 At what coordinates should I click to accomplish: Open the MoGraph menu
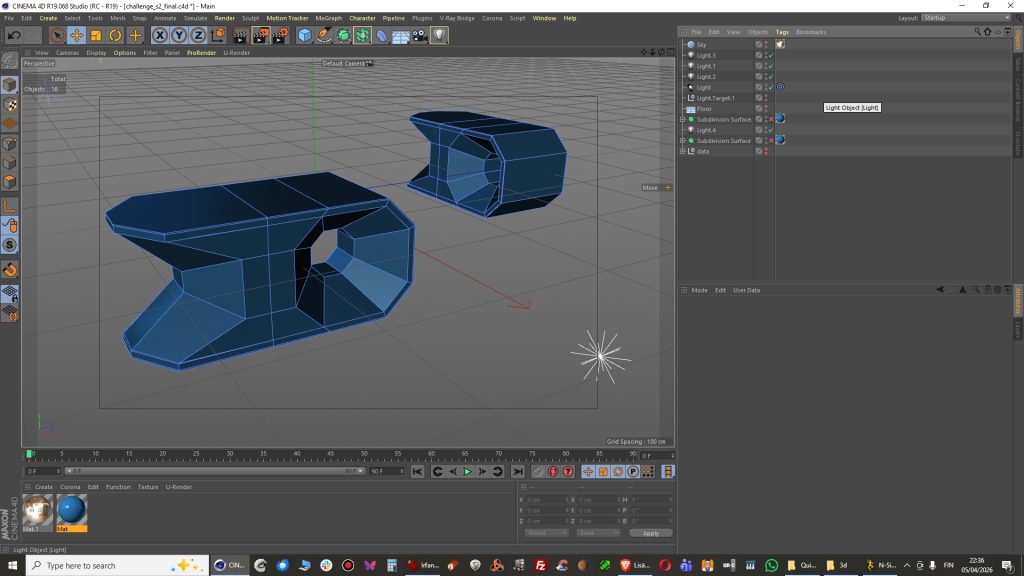pyautogui.click(x=328, y=18)
